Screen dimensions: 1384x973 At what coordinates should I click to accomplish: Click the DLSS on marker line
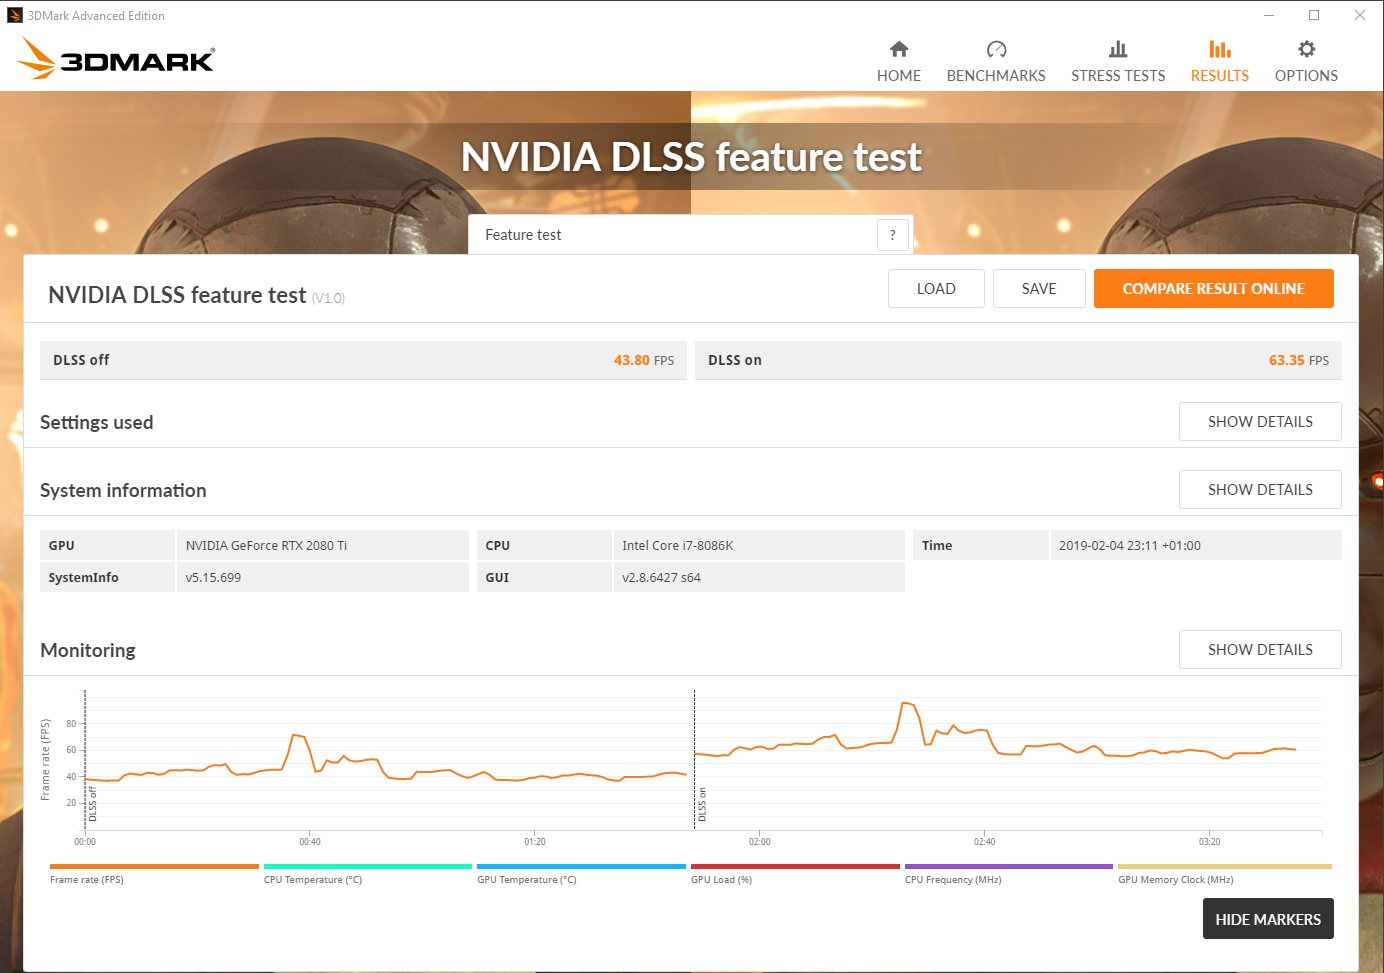point(694,760)
